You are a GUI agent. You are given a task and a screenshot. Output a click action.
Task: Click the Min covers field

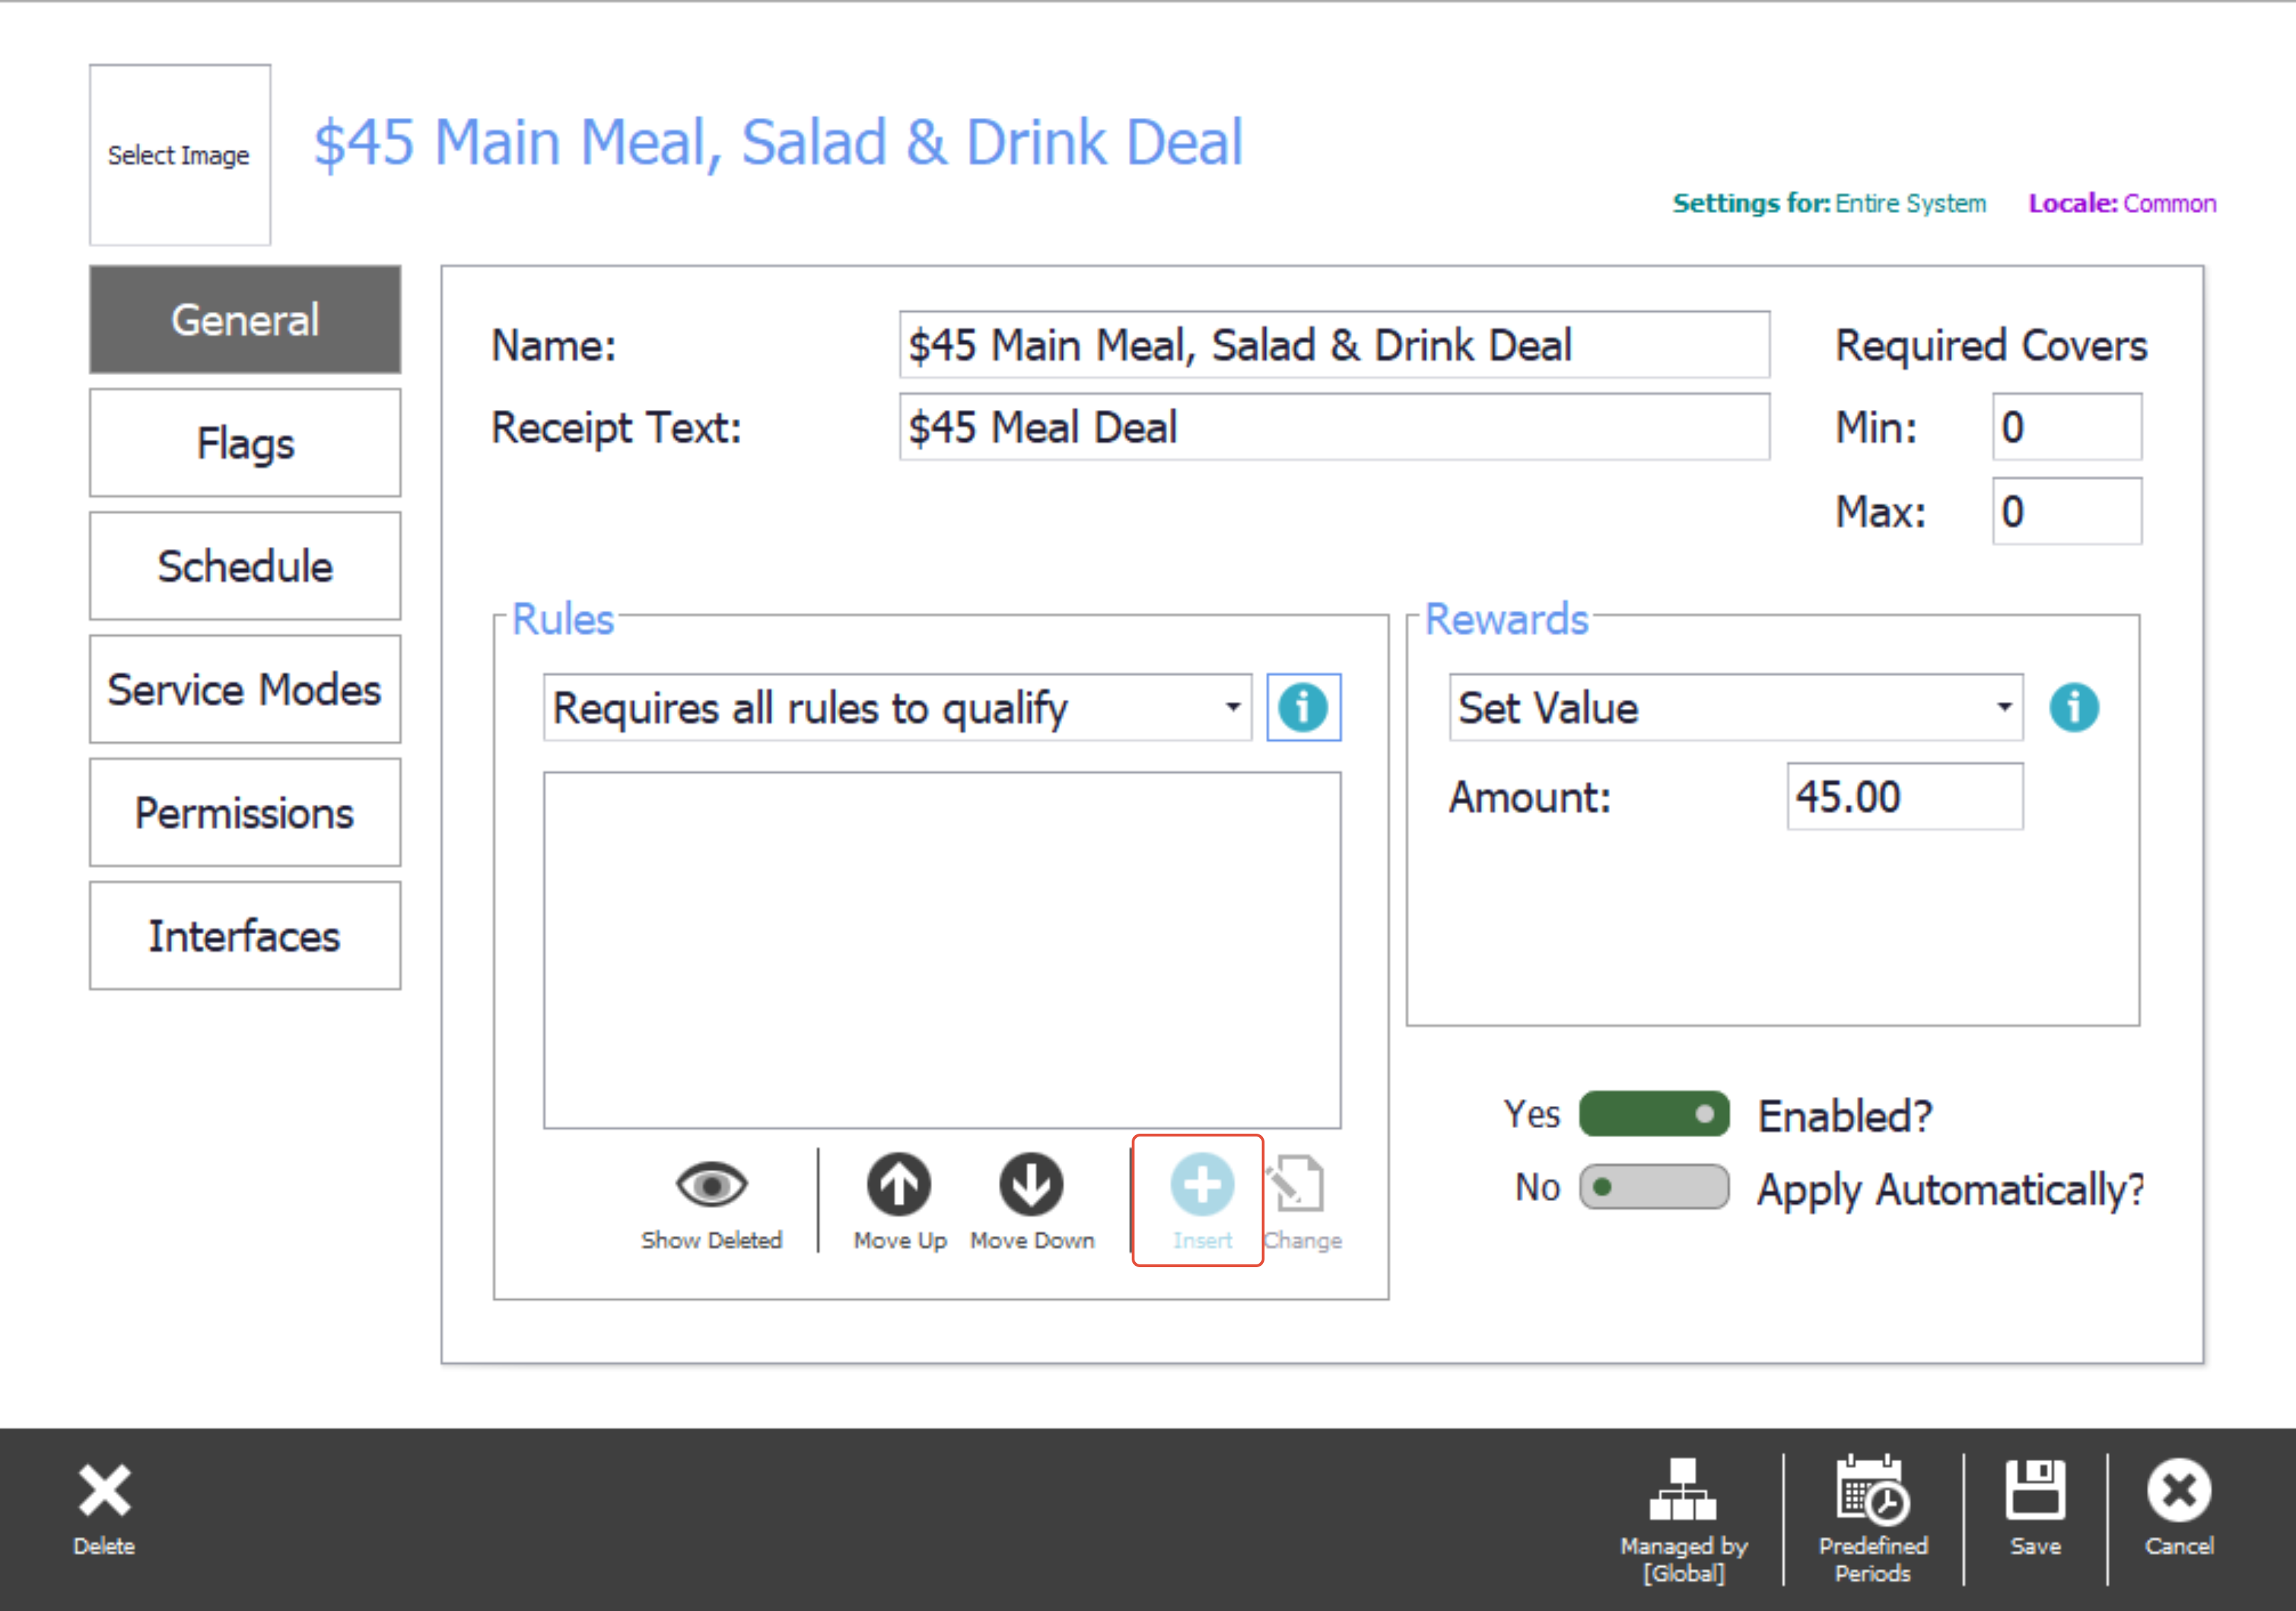2067,427
